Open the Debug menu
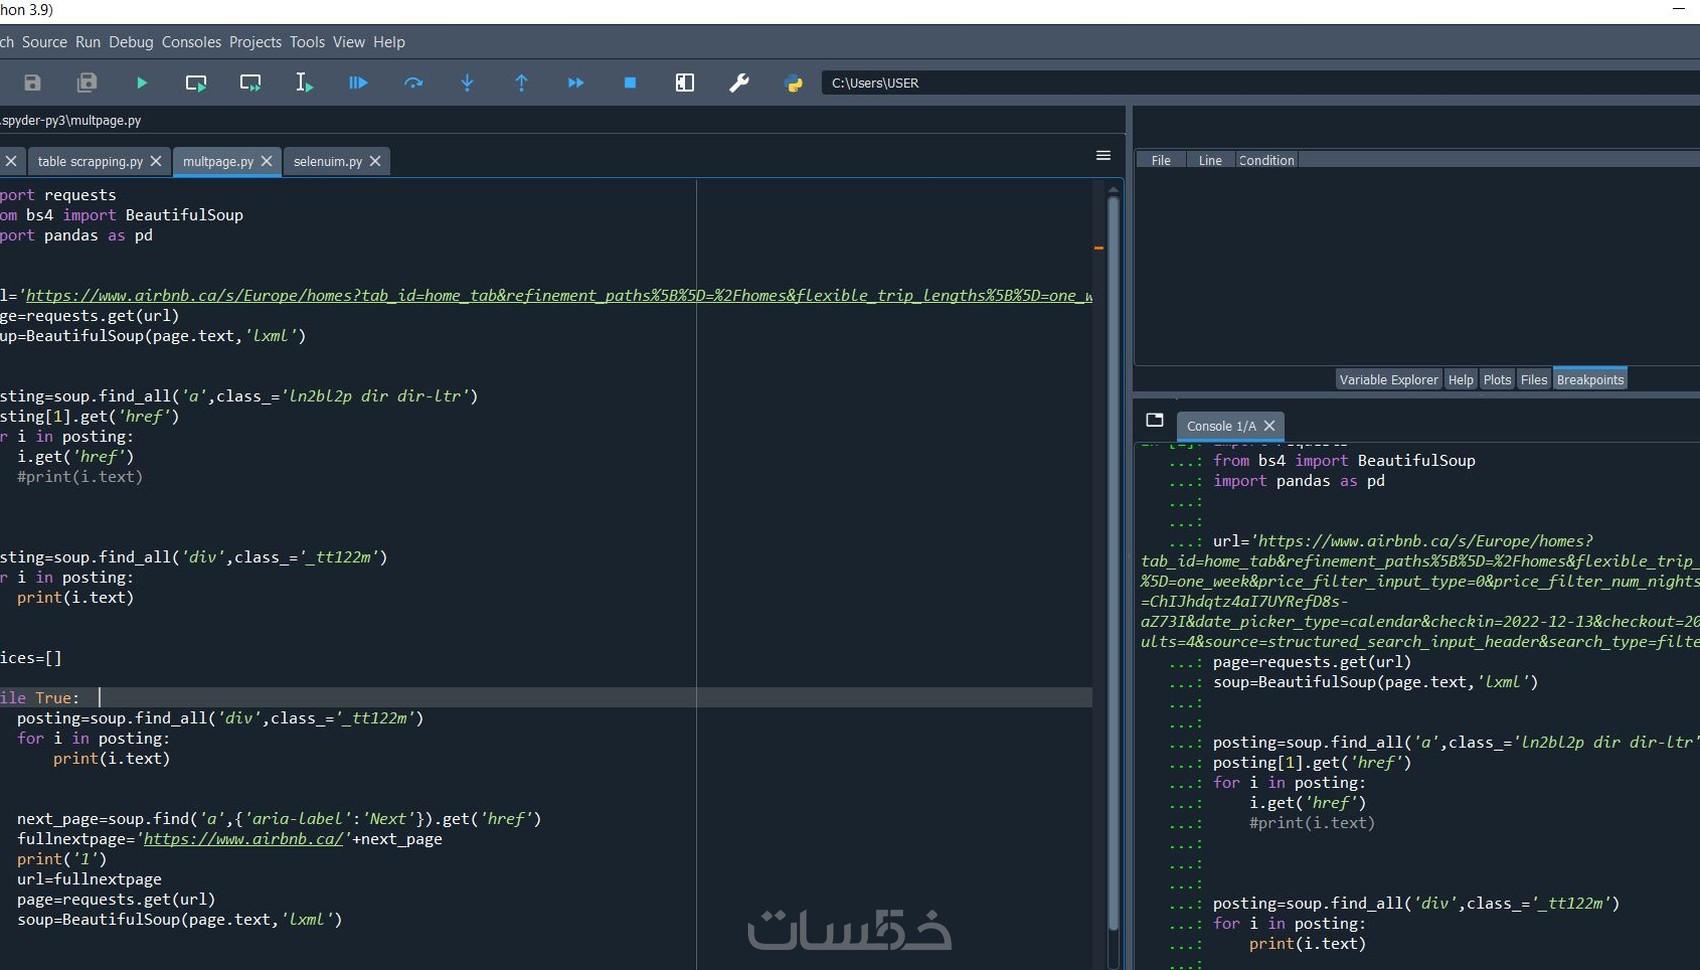 [x=131, y=42]
